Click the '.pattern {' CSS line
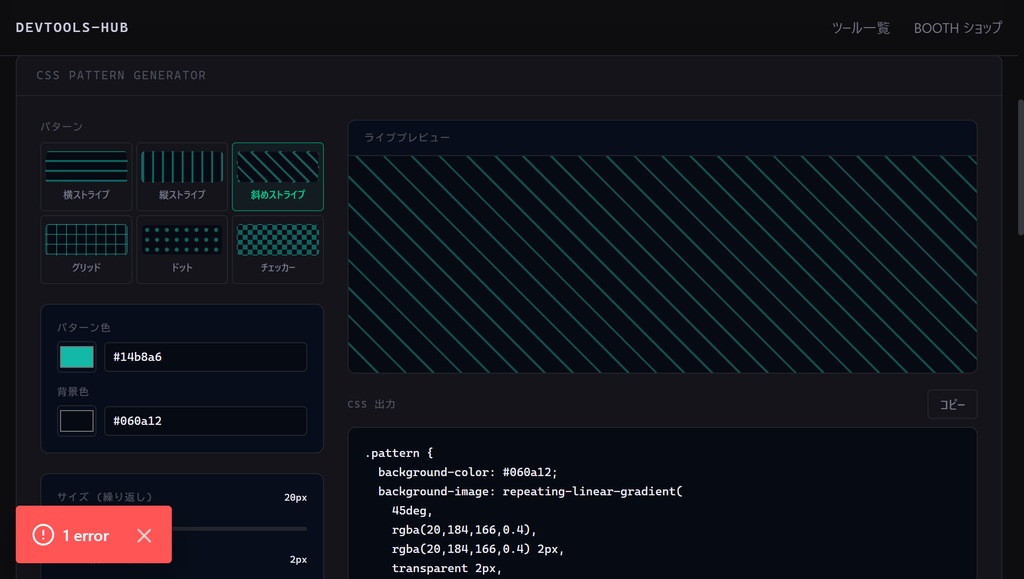This screenshot has height=579, width=1024. (398, 453)
